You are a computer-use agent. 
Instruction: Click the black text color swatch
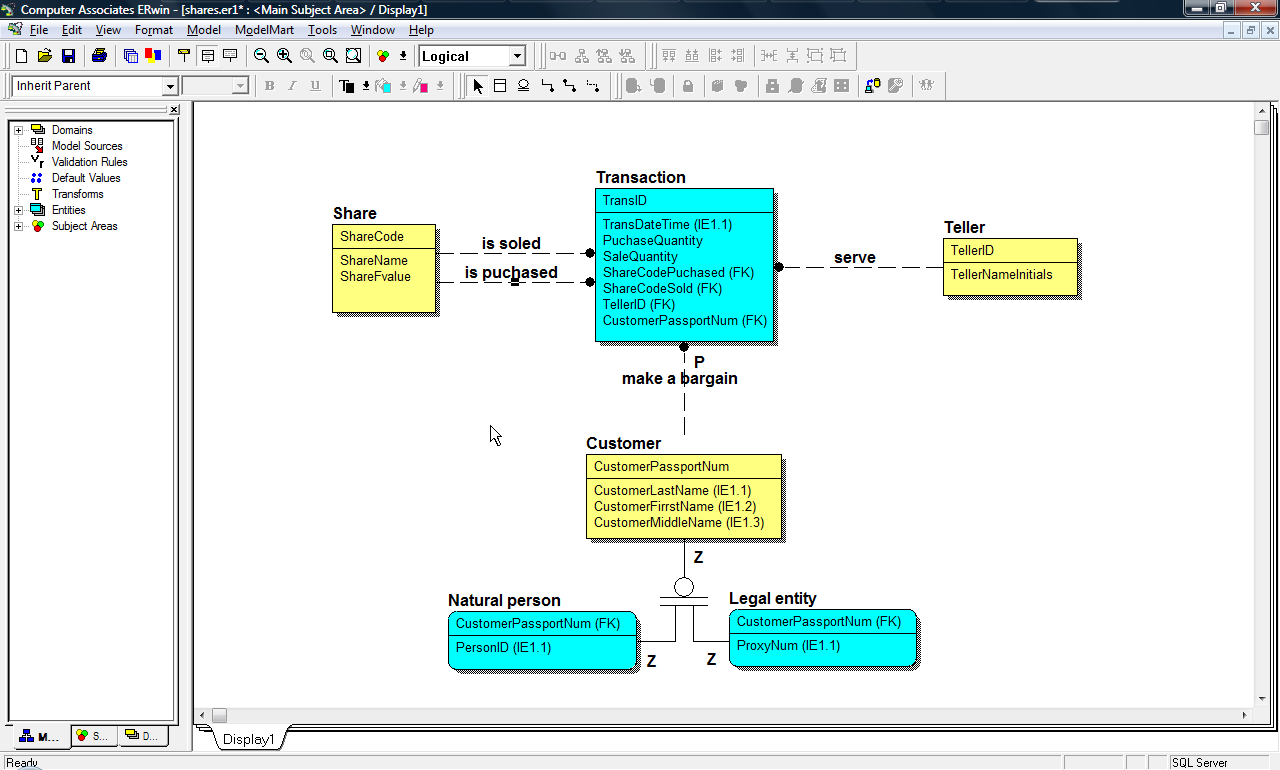pyautogui.click(x=348, y=86)
